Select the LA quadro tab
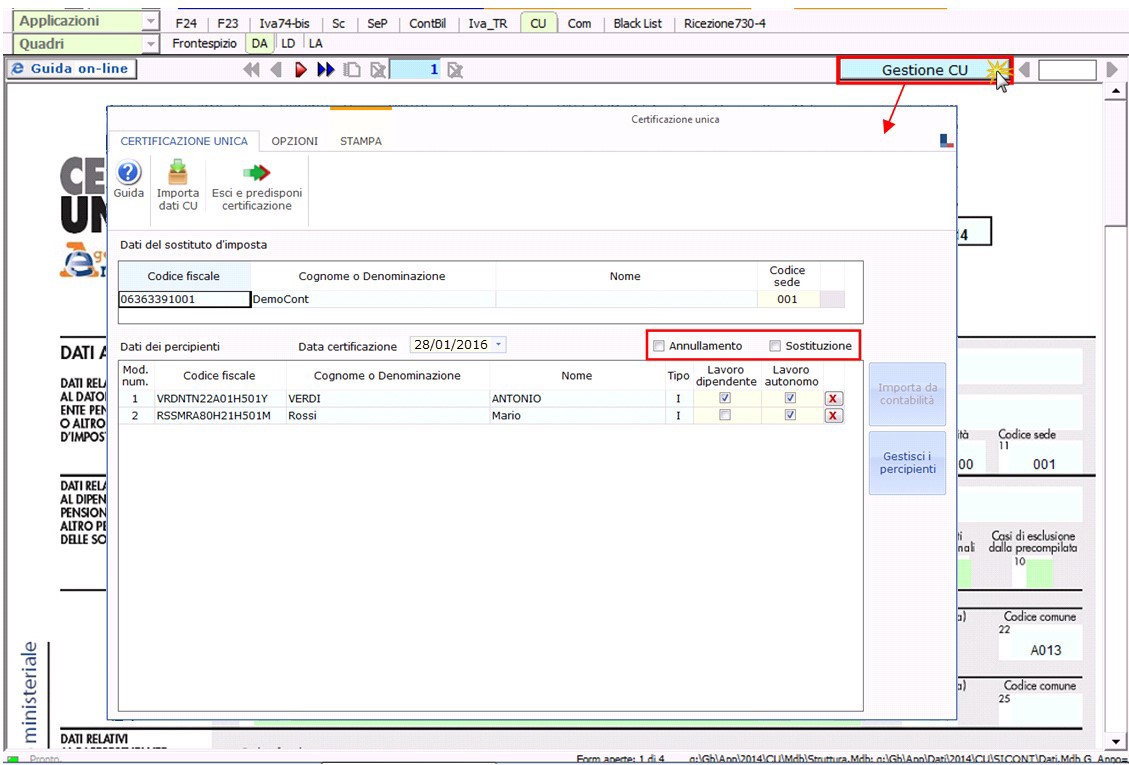Screen dimensions: 1129x765 coord(315,44)
